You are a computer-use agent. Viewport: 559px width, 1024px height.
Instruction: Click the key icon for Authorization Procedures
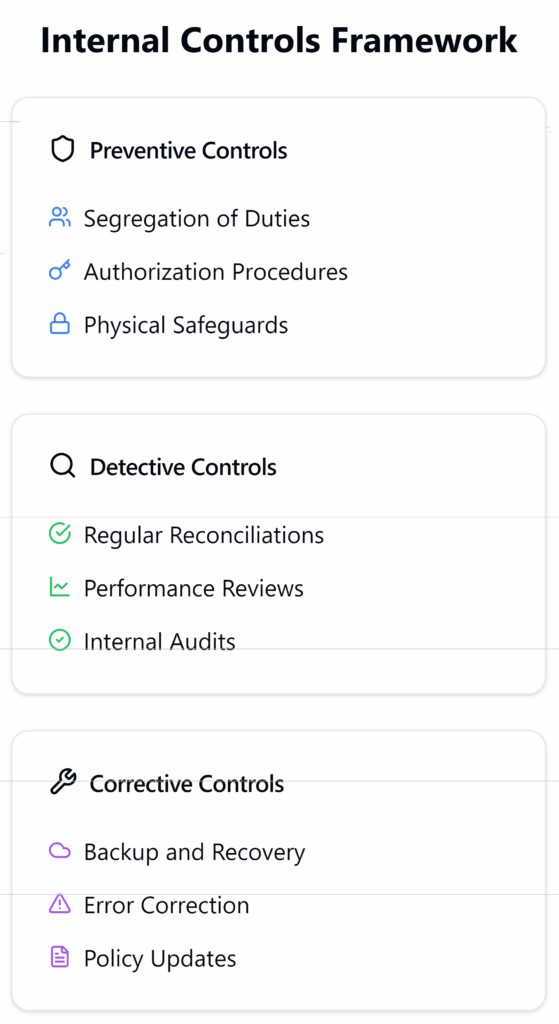59,270
